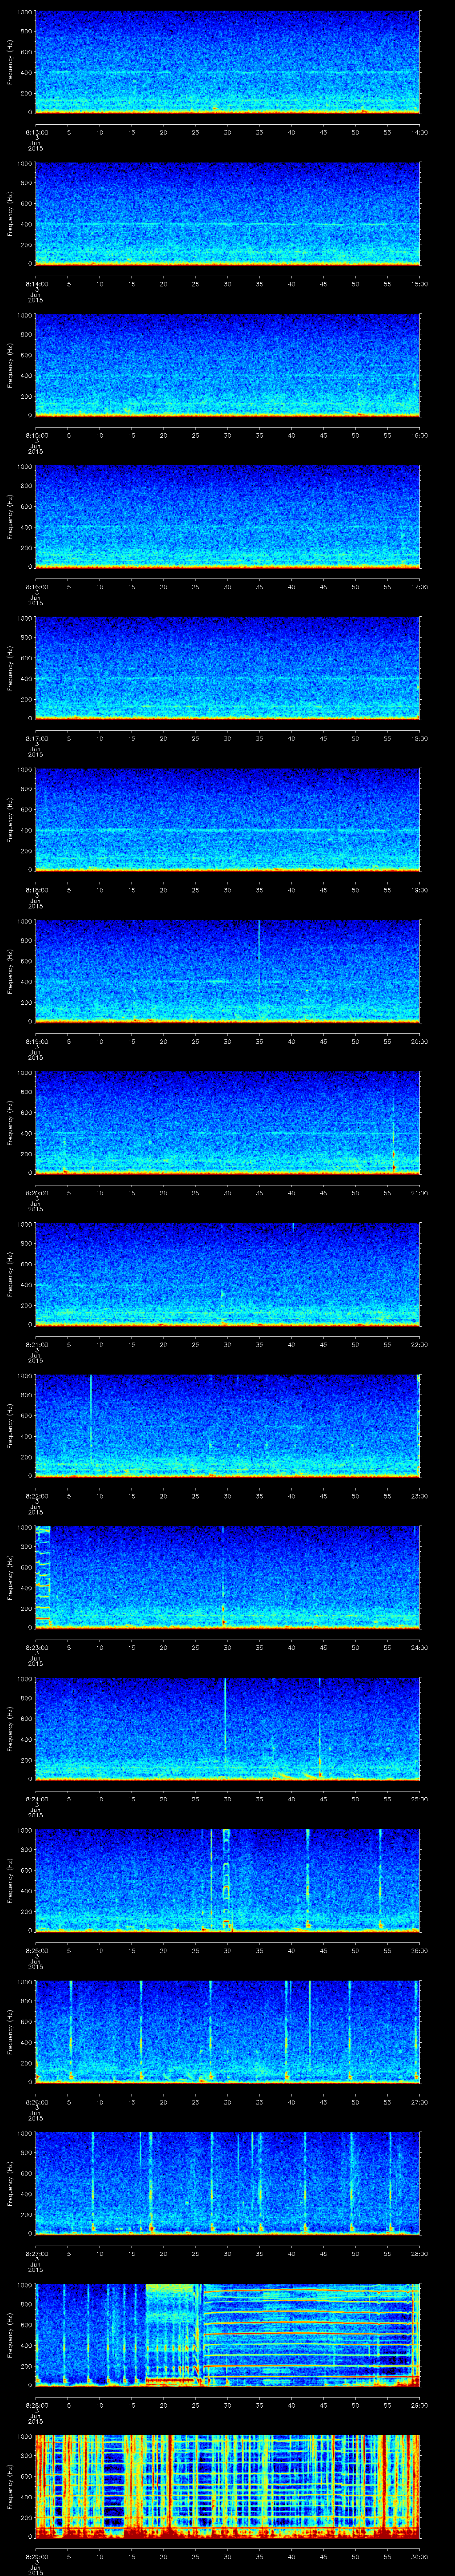This screenshot has height=2576, width=455.
Task: Click the spectrogram panel starting at 8:27:00
Action: [227, 2183]
